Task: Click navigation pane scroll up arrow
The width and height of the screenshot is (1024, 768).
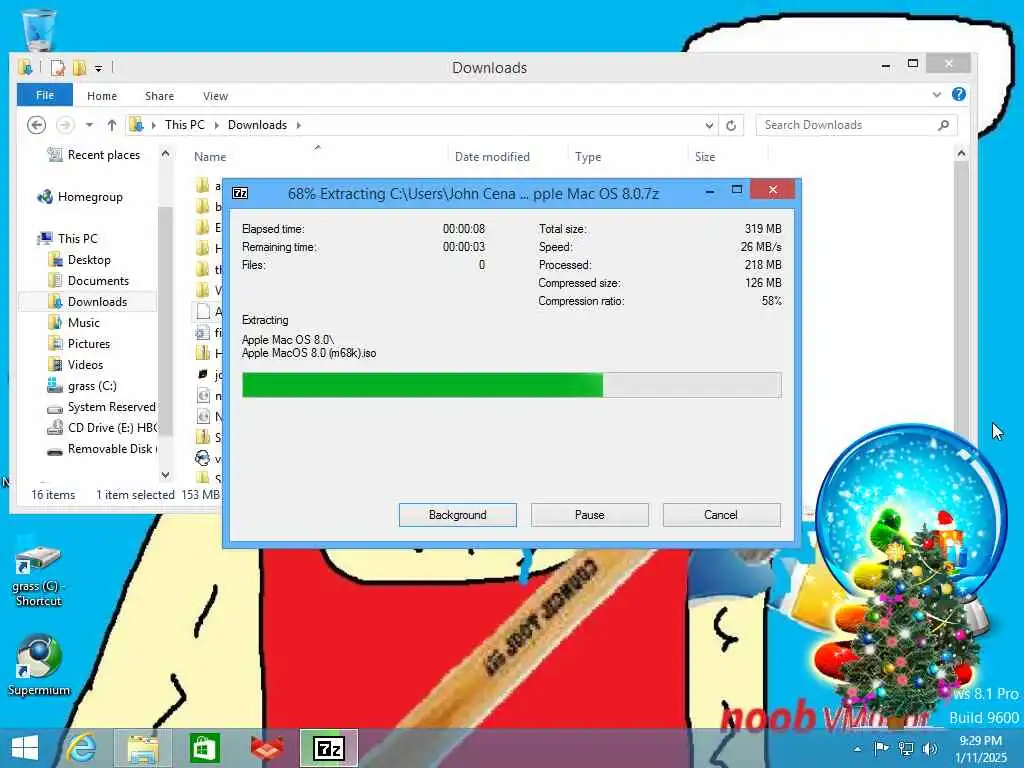Action: (x=165, y=153)
